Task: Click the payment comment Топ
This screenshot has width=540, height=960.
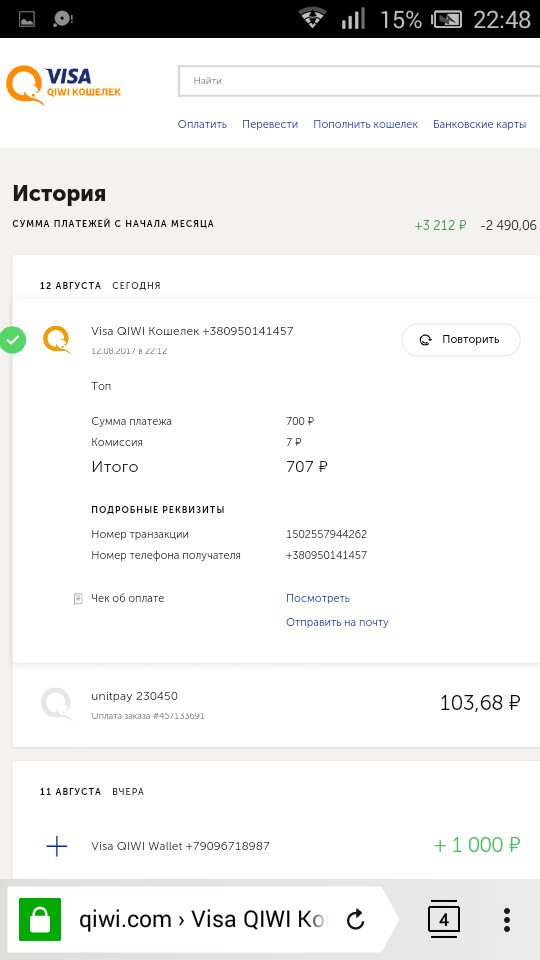Action: tap(101, 386)
